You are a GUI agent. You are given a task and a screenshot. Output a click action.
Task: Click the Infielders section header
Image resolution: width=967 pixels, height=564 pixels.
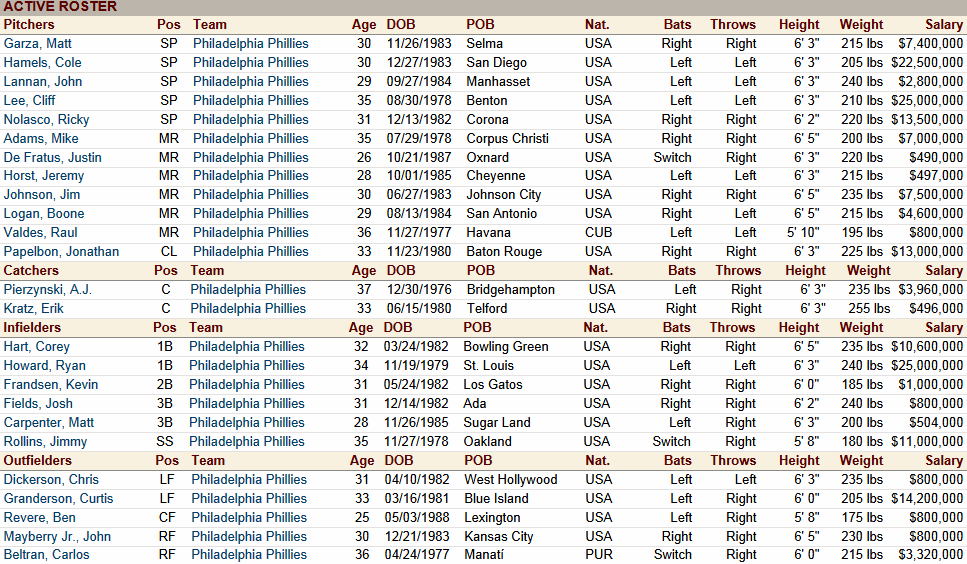tap(32, 328)
